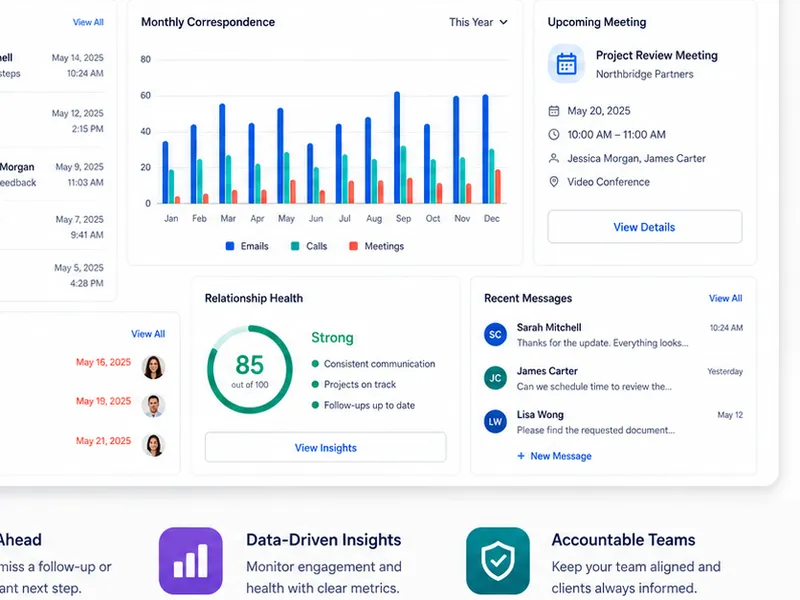Open the Lisa Wong message preview

point(613,422)
